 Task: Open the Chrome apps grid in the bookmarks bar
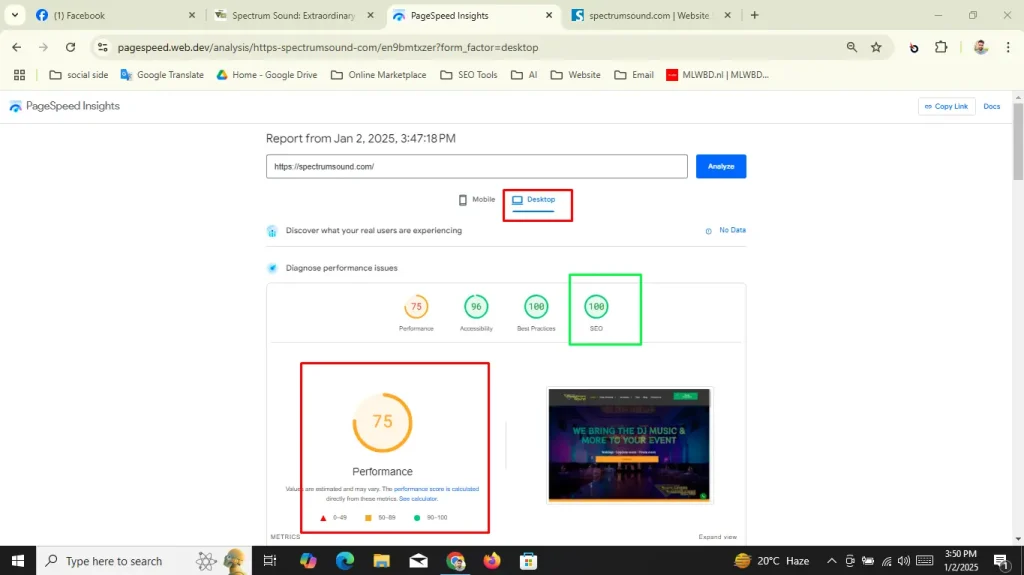(19, 75)
